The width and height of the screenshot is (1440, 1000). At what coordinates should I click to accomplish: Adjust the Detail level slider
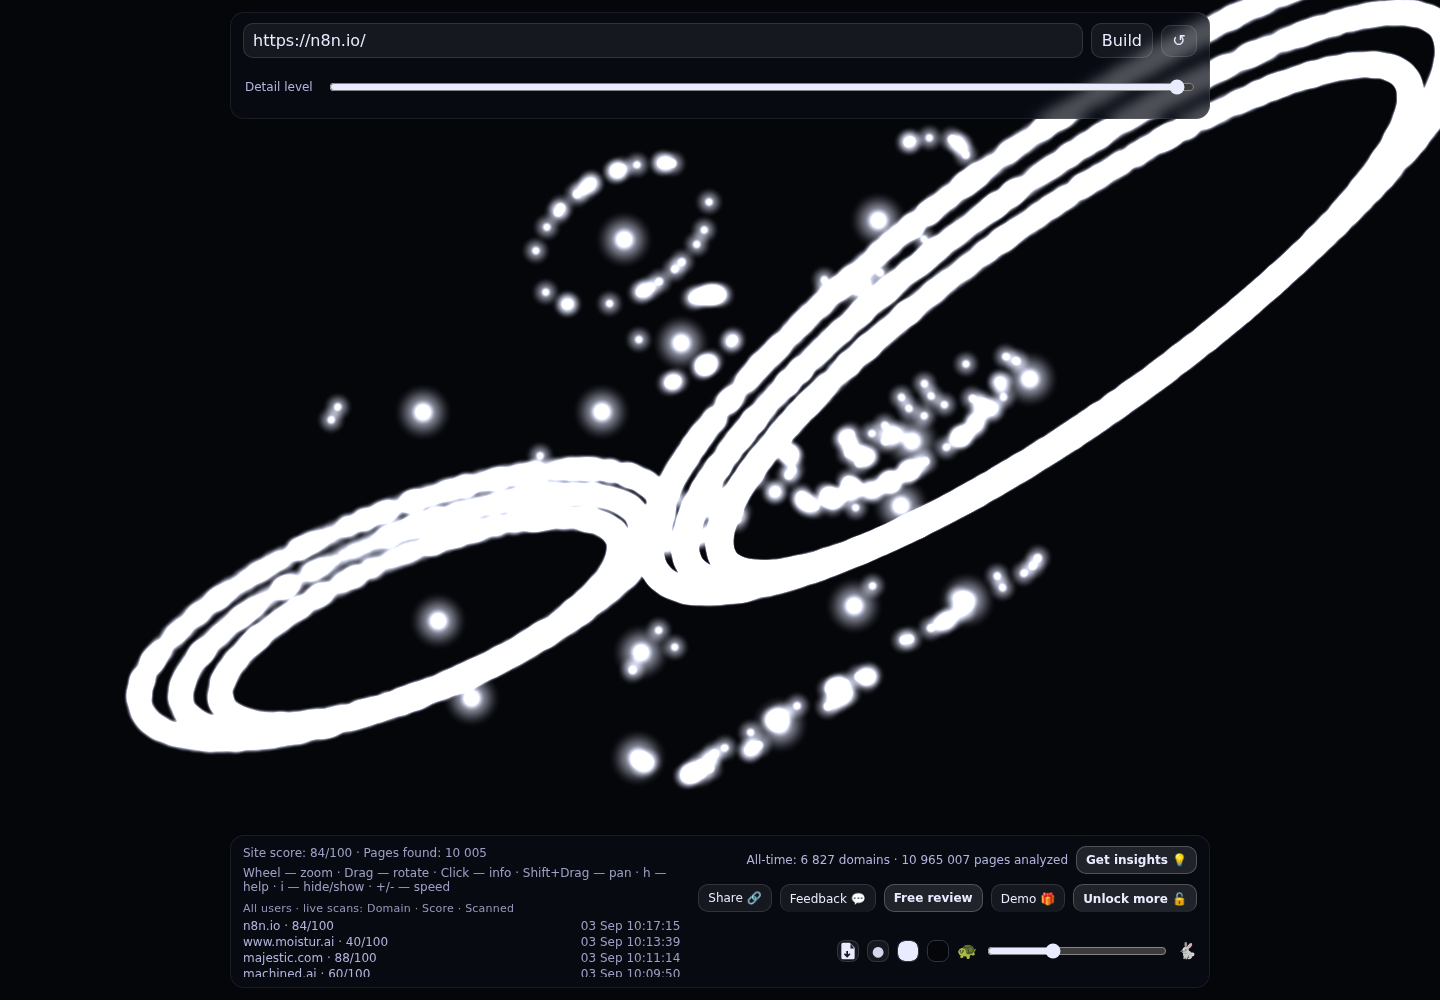762,87
